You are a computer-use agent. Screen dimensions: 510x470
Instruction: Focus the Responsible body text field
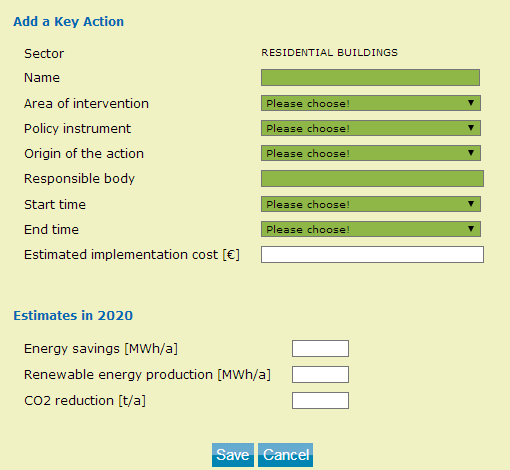coord(372,179)
